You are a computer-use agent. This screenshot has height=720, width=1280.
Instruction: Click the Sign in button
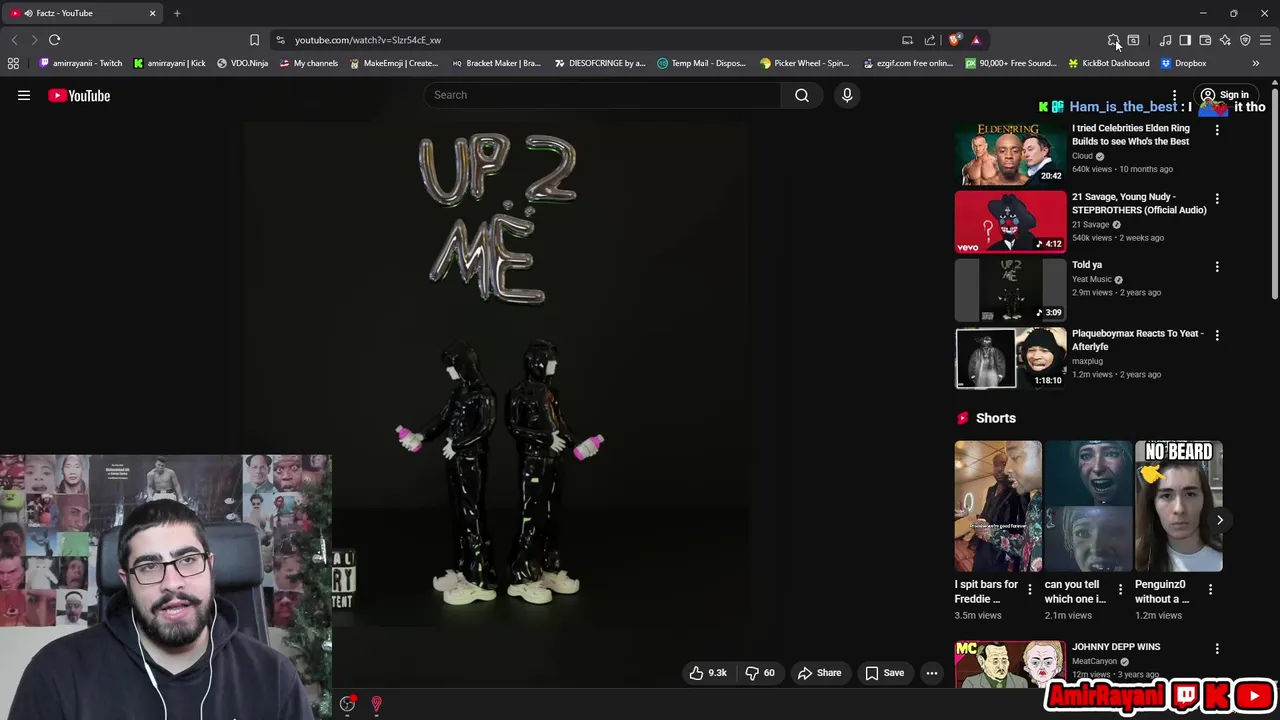tap(1225, 95)
